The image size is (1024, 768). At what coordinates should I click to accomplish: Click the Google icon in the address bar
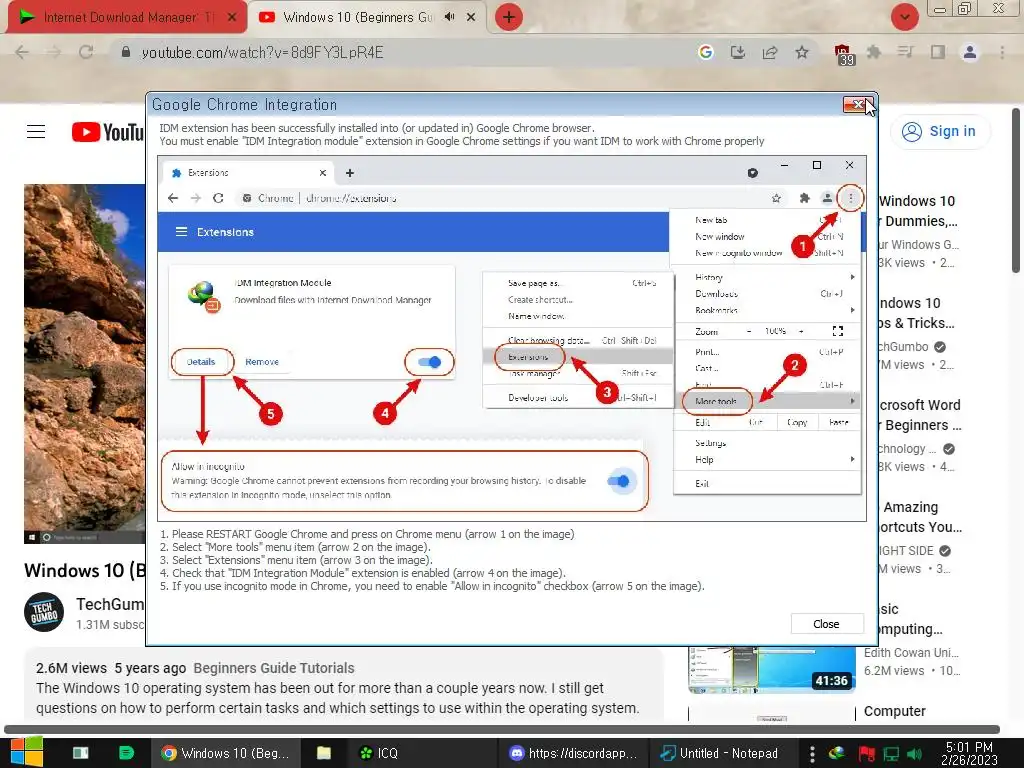[705, 53]
